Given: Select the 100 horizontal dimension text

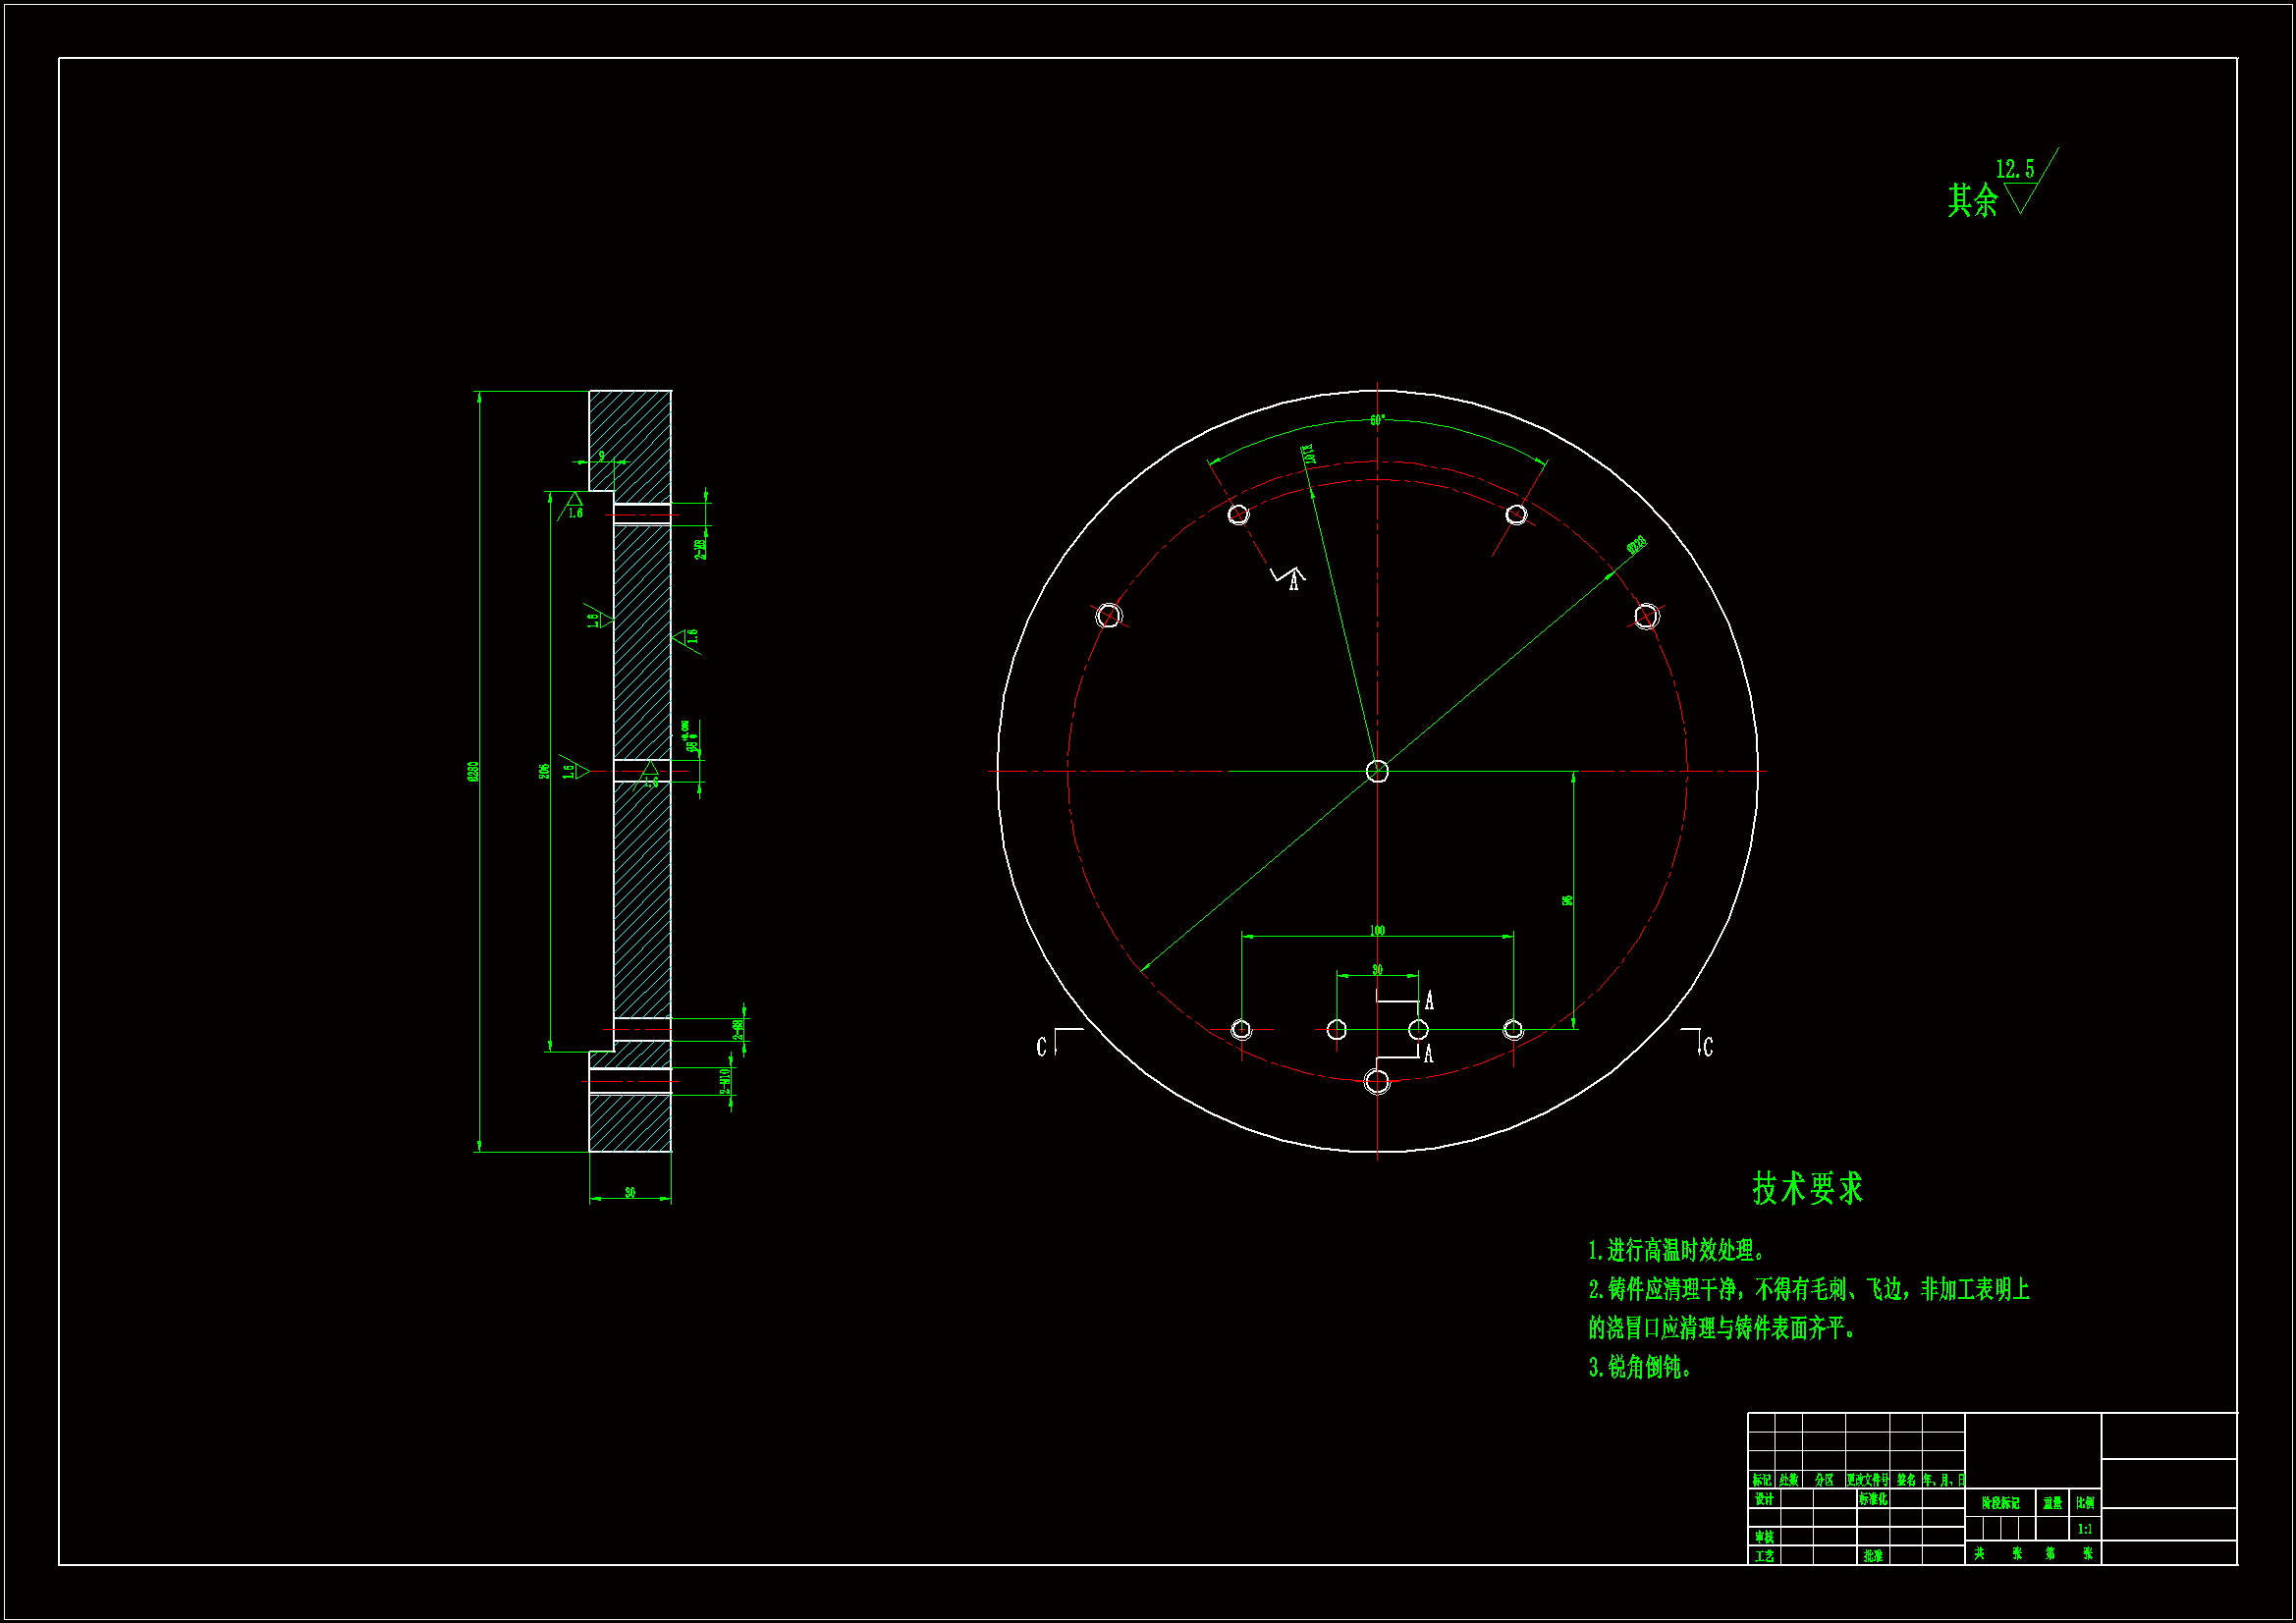Looking at the screenshot, I should click(x=1377, y=931).
